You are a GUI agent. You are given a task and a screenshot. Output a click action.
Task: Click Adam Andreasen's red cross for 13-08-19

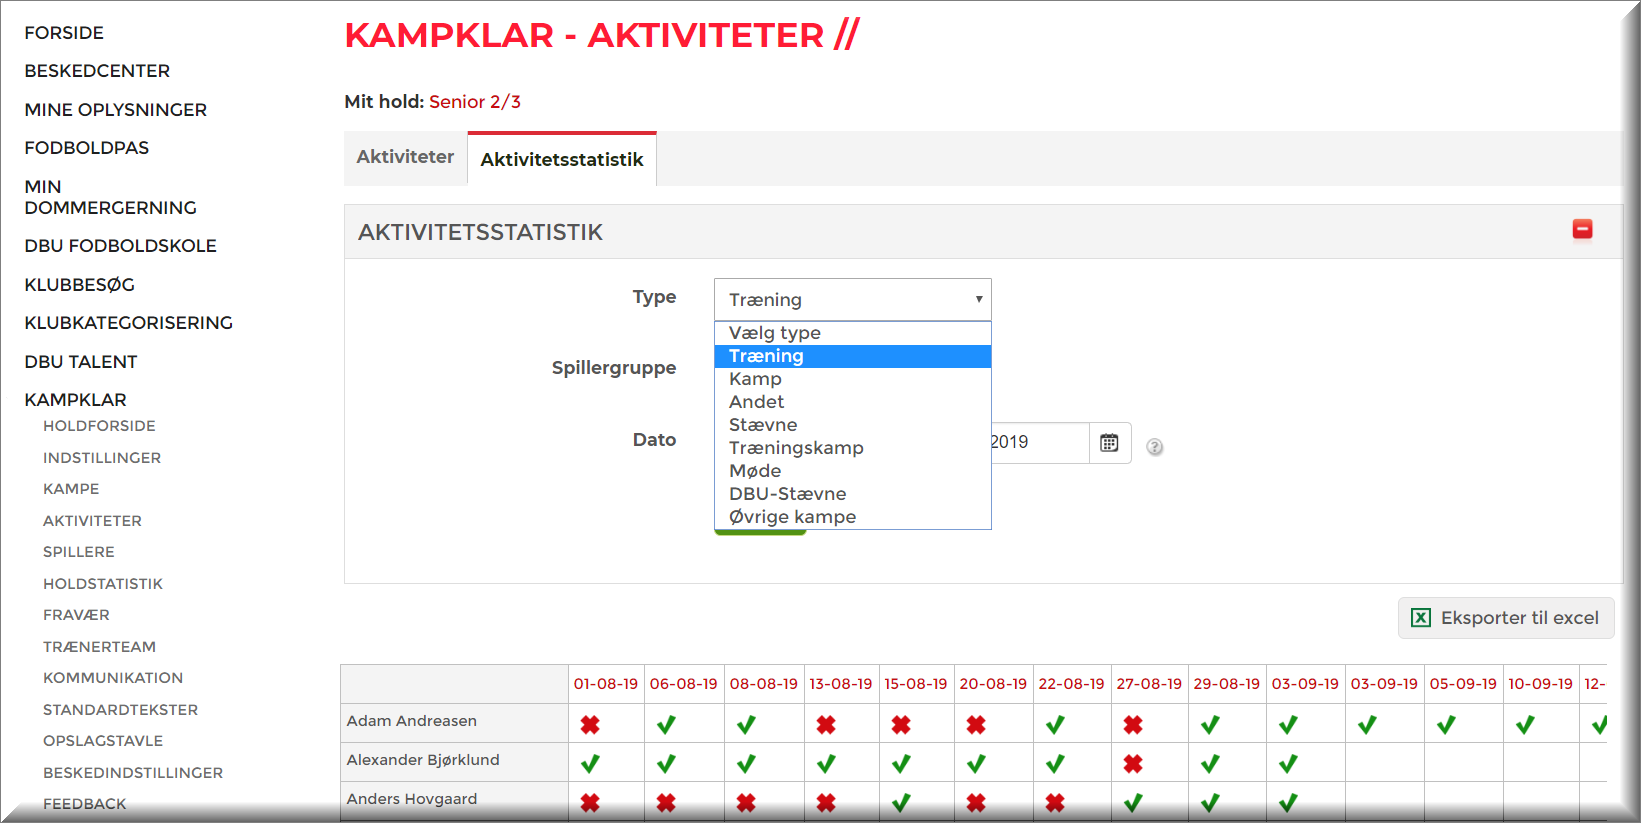coord(826,725)
